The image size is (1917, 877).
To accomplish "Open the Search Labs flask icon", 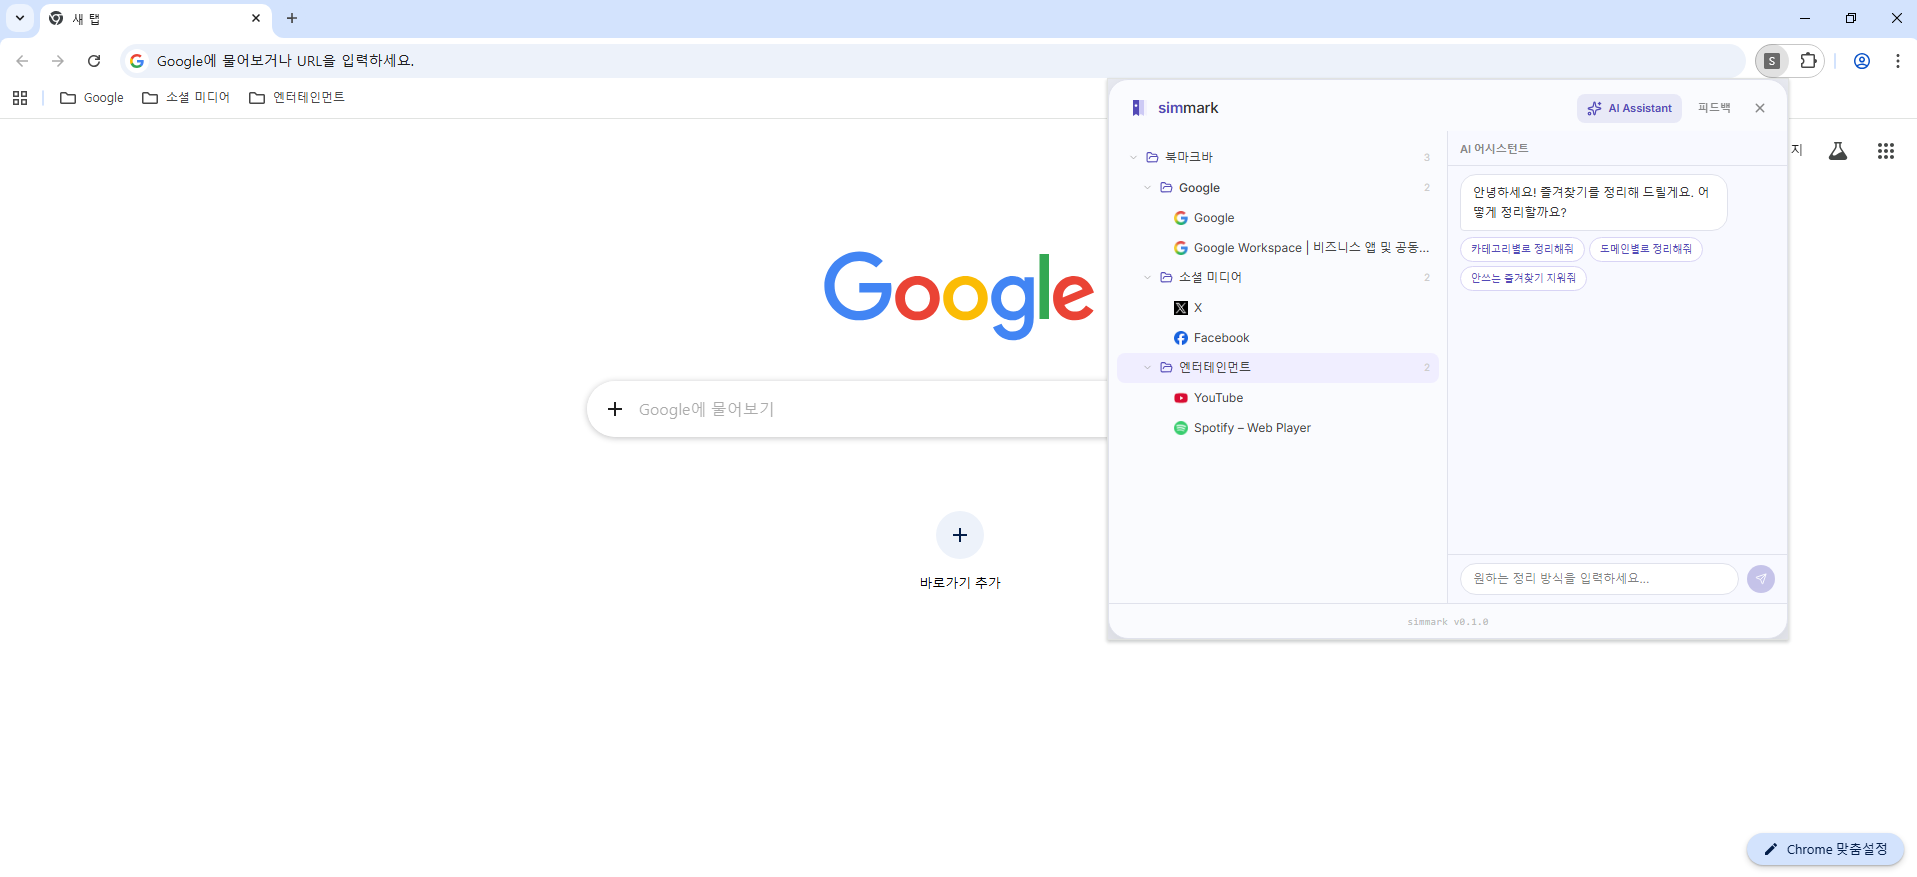I will point(1838,151).
